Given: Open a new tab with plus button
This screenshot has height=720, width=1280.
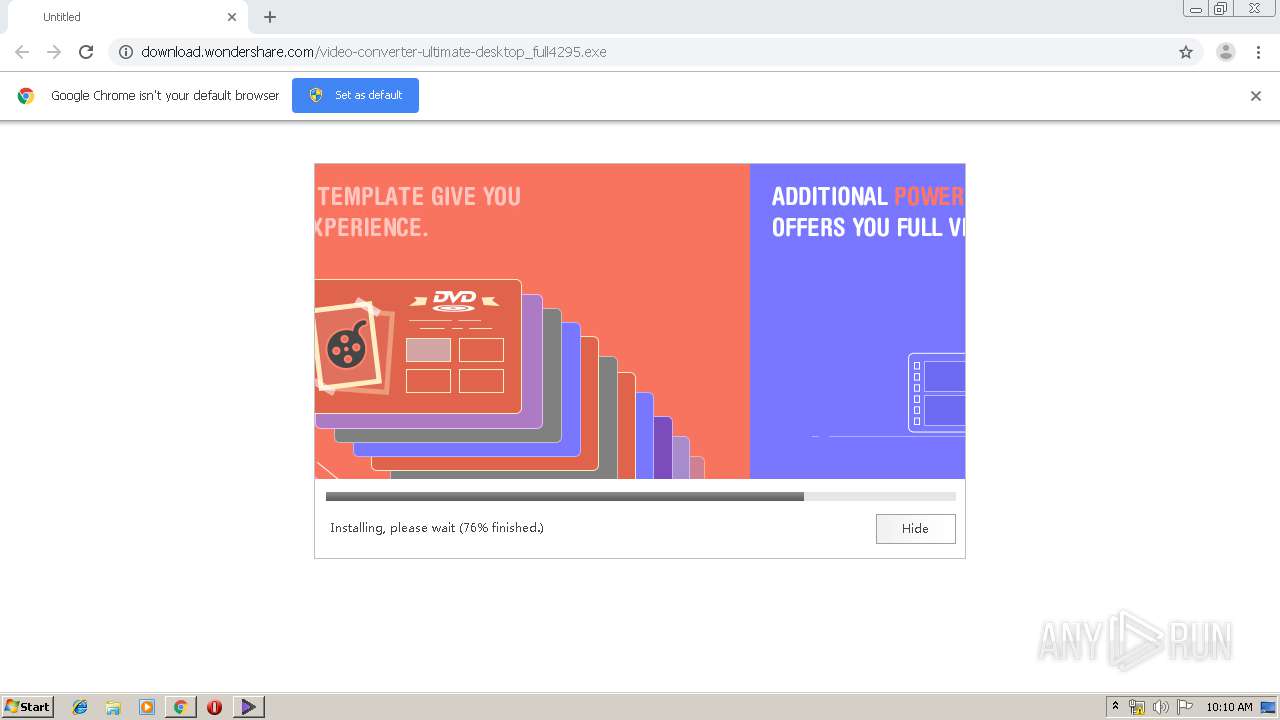Looking at the screenshot, I should 270,17.
